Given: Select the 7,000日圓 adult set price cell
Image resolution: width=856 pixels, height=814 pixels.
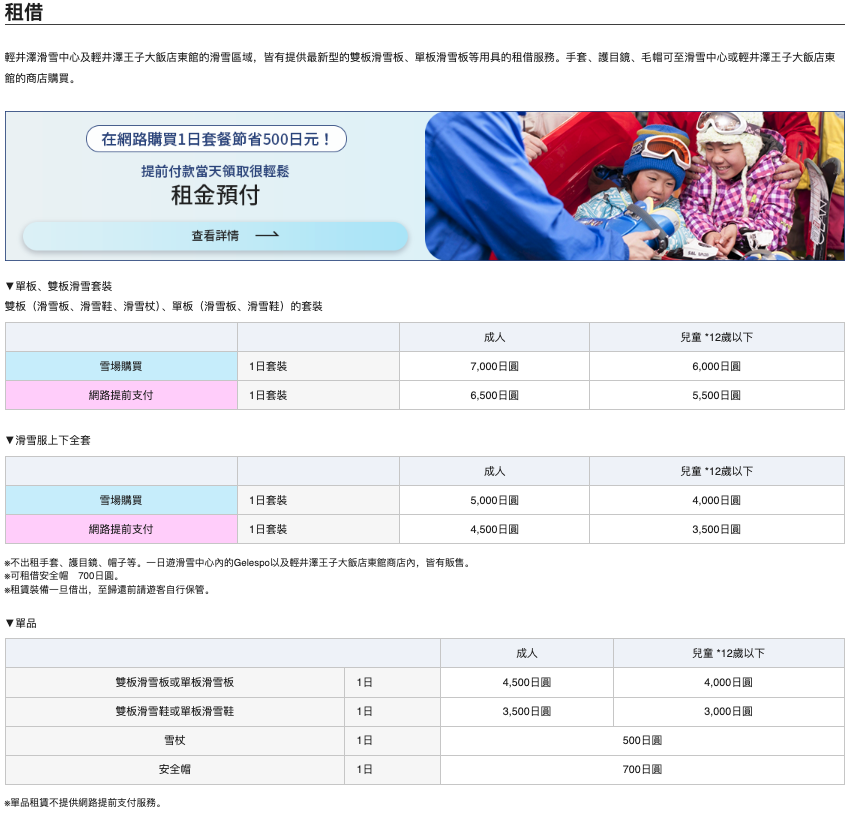Looking at the screenshot, I should click(x=493, y=366).
